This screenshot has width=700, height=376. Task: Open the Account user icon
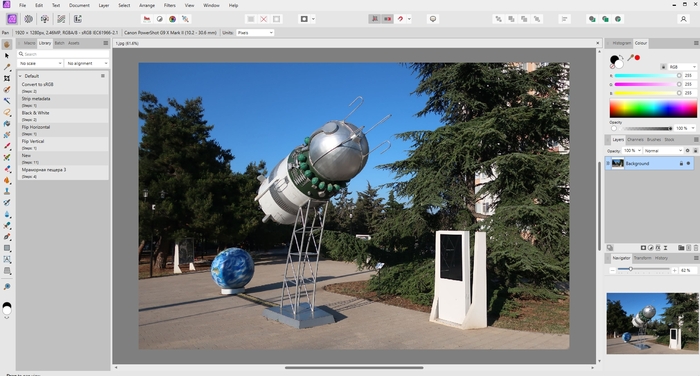[683, 19]
